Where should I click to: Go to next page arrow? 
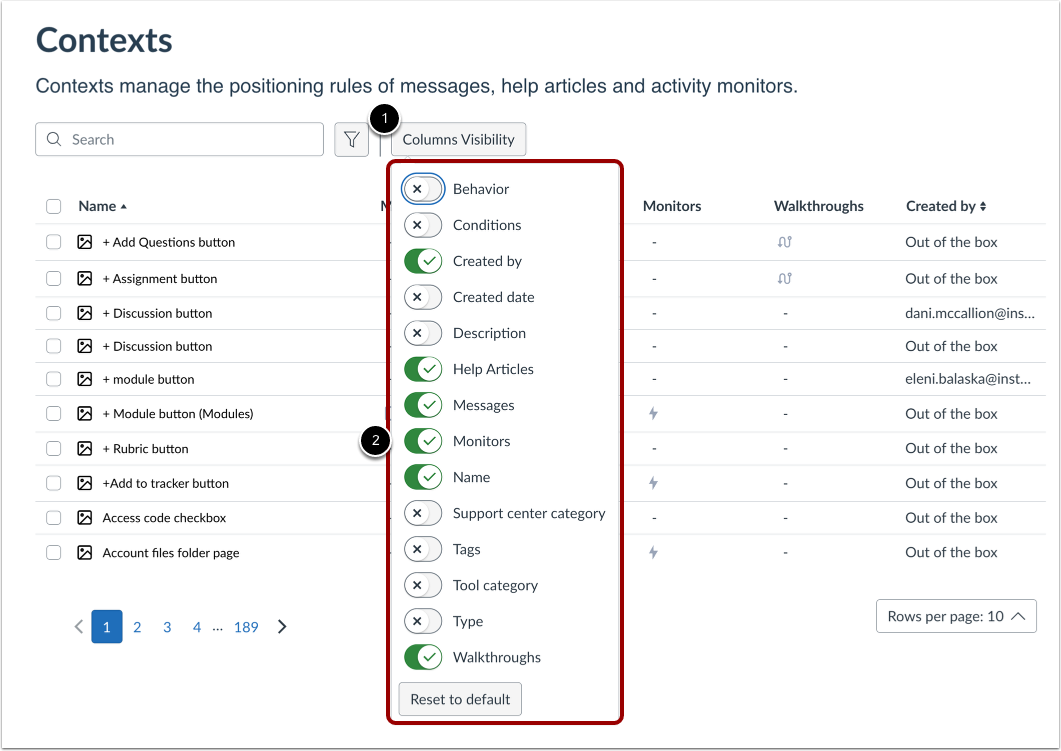[x=282, y=627]
